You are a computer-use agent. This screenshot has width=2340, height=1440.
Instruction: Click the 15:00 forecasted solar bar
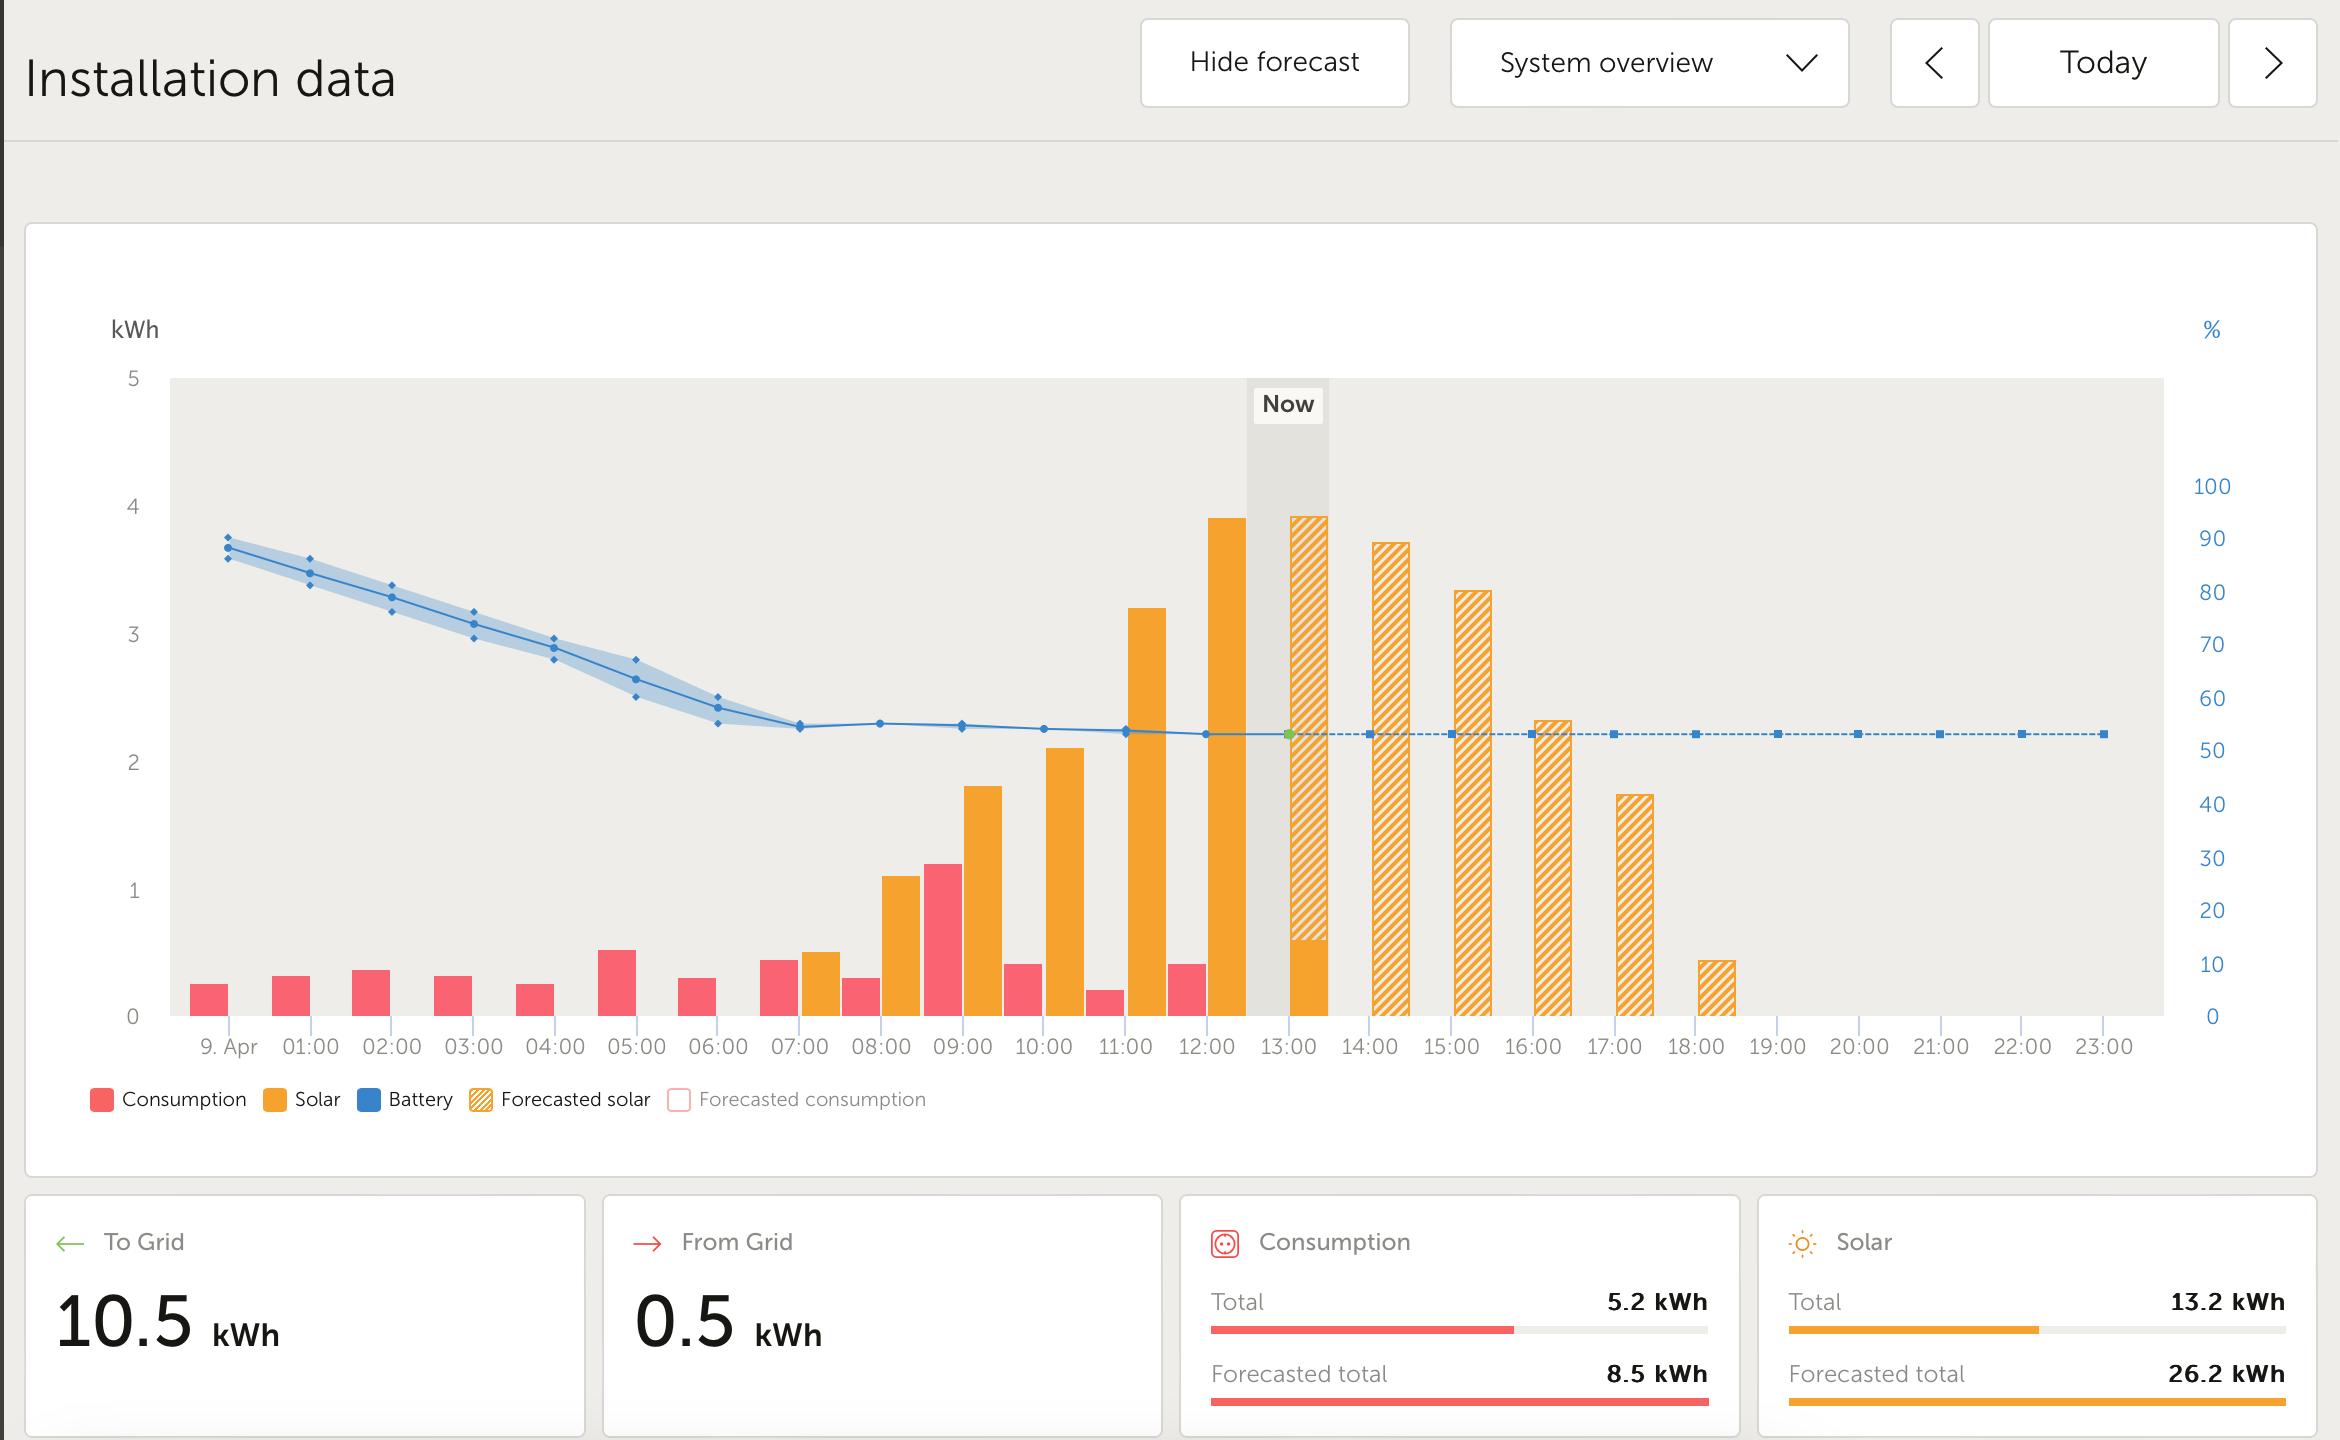click(1473, 803)
